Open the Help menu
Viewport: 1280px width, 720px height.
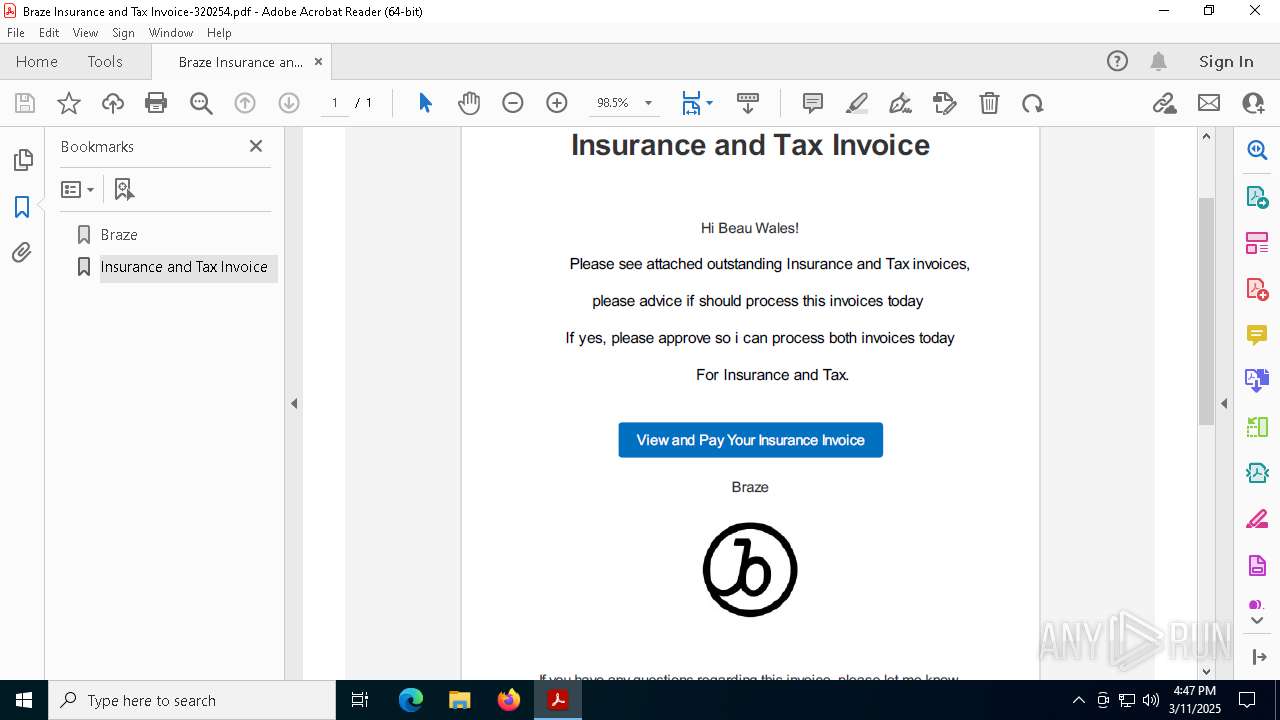point(219,33)
